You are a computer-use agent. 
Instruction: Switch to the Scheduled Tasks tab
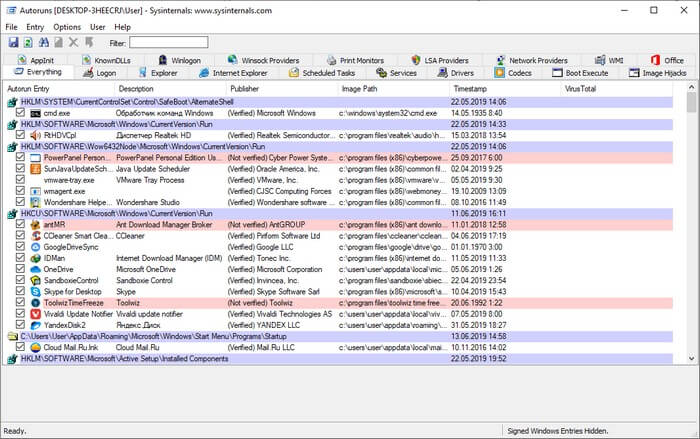[x=322, y=73]
